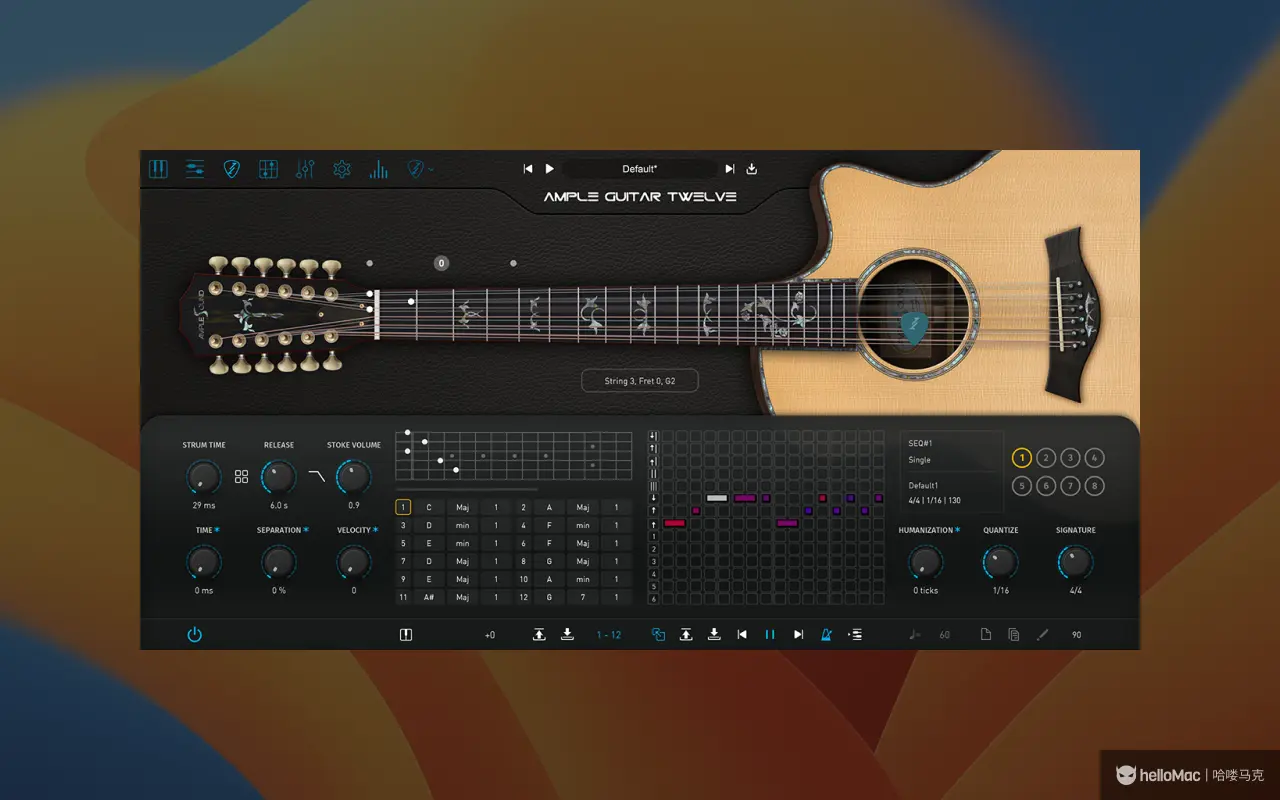This screenshot has width=1280, height=800.
Task: Advance to next preset with right arrow
Action: pos(729,168)
